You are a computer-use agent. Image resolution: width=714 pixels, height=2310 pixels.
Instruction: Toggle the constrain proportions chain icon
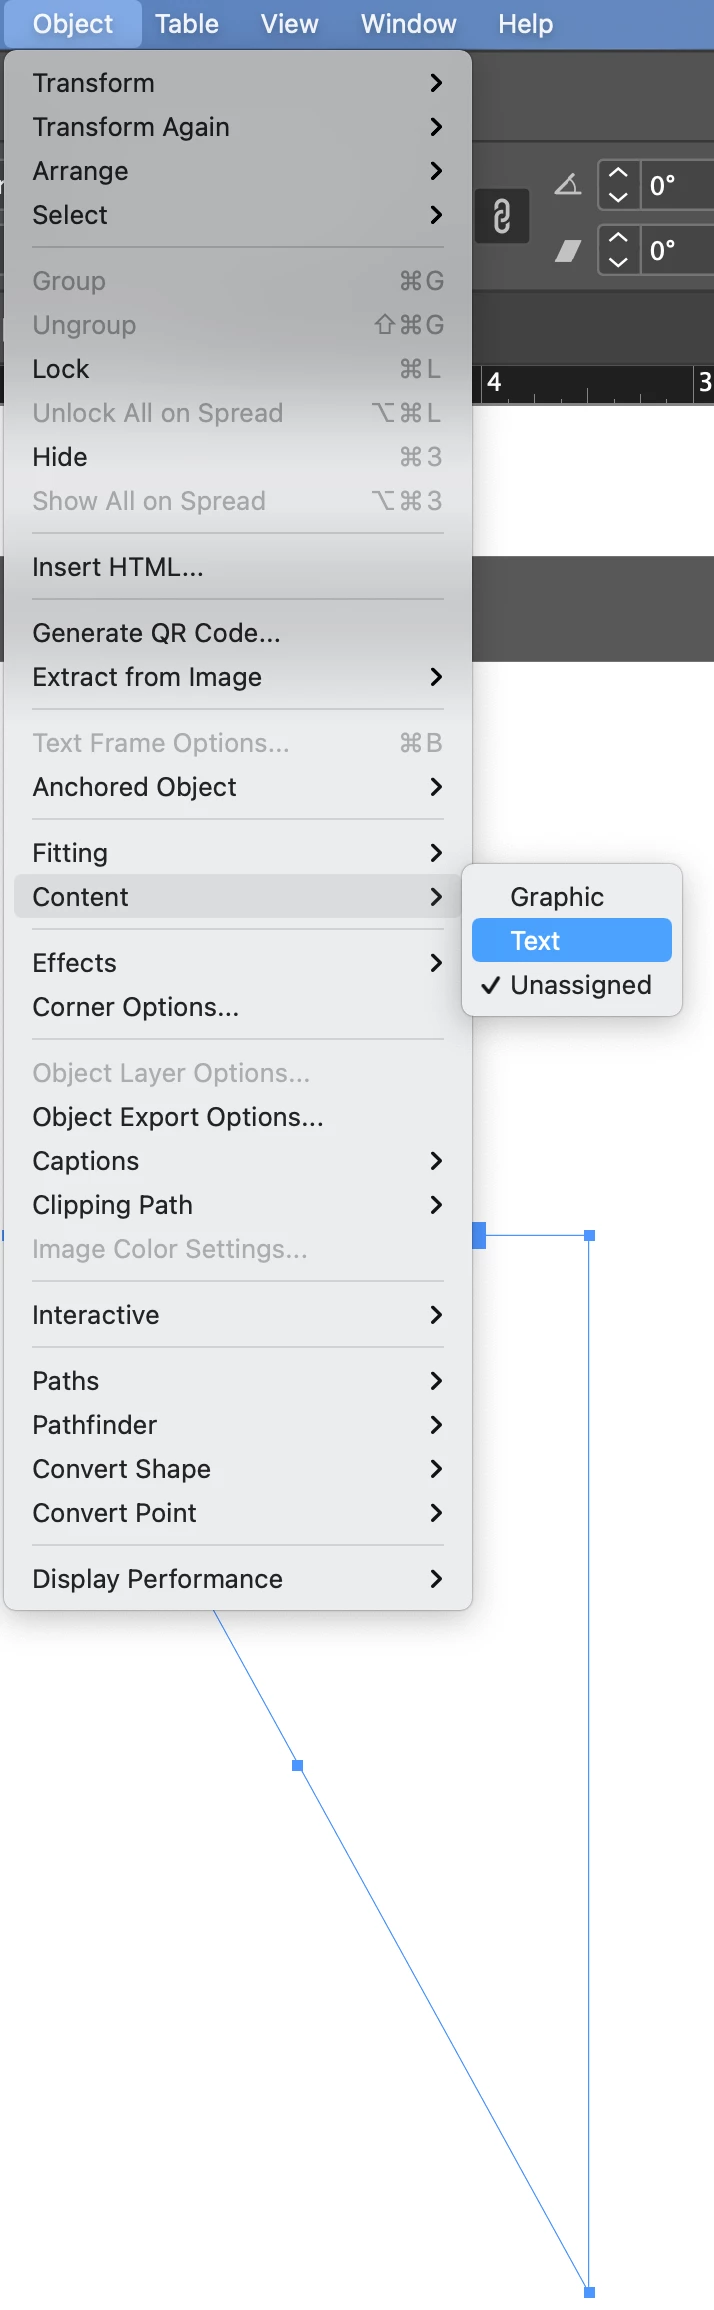pyautogui.click(x=502, y=216)
